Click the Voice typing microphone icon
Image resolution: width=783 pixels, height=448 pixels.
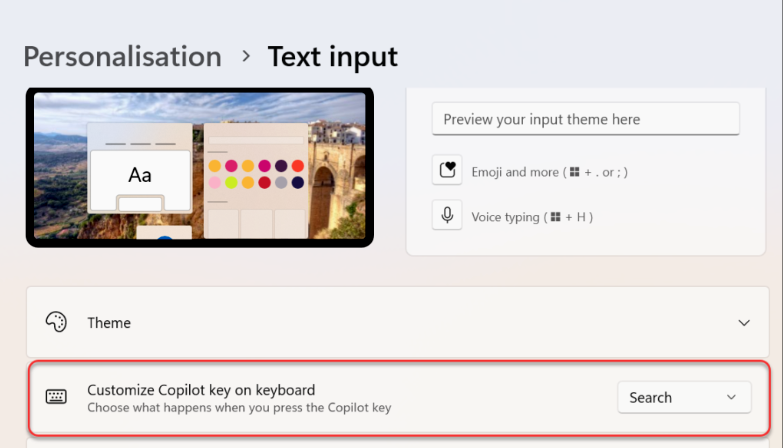(x=447, y=216)
